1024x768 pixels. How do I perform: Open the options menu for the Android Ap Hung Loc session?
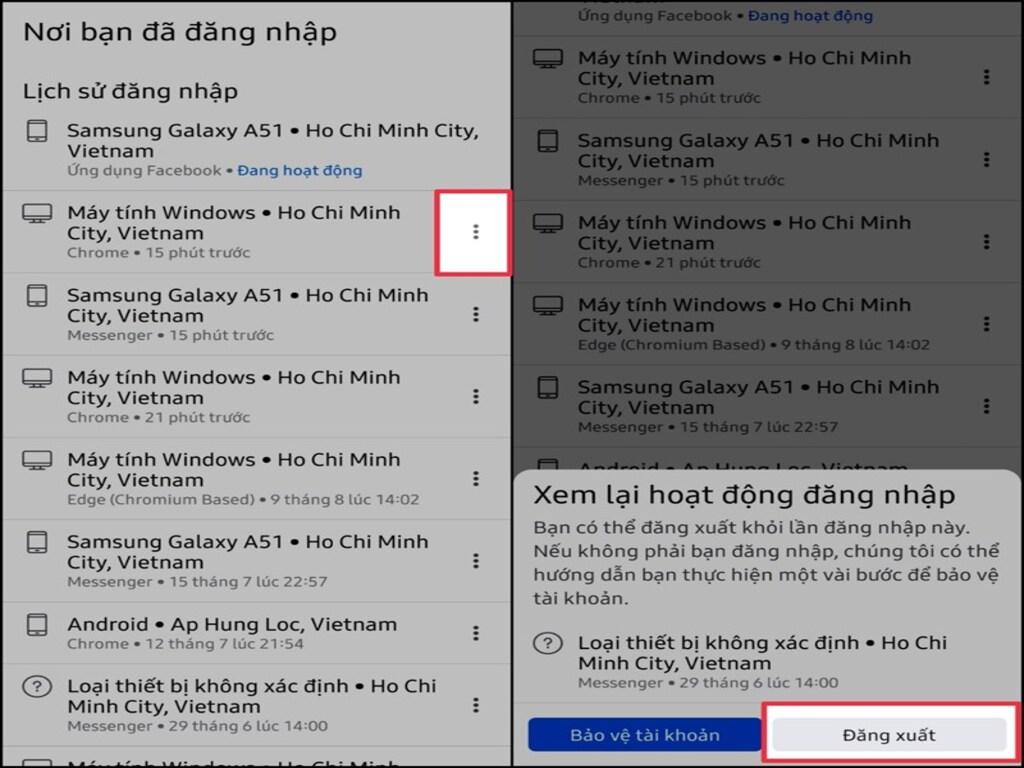click(x=475, y=633)
